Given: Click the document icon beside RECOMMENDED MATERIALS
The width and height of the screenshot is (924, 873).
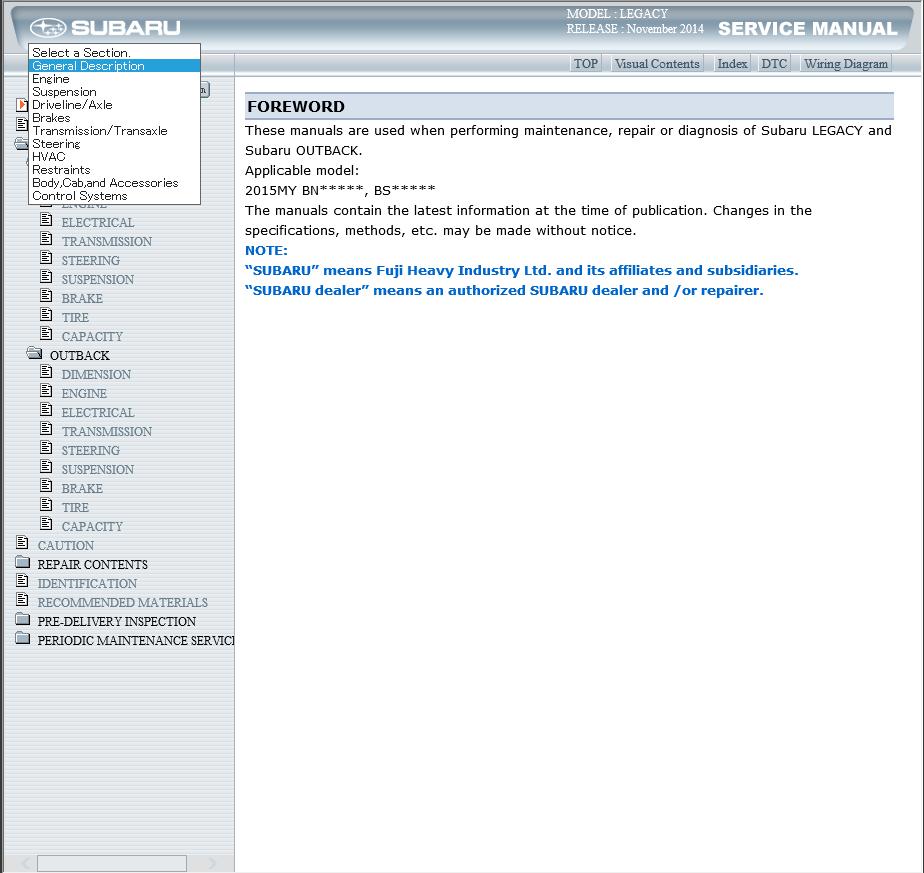Looking at the screenshot, I should (22, 599).
